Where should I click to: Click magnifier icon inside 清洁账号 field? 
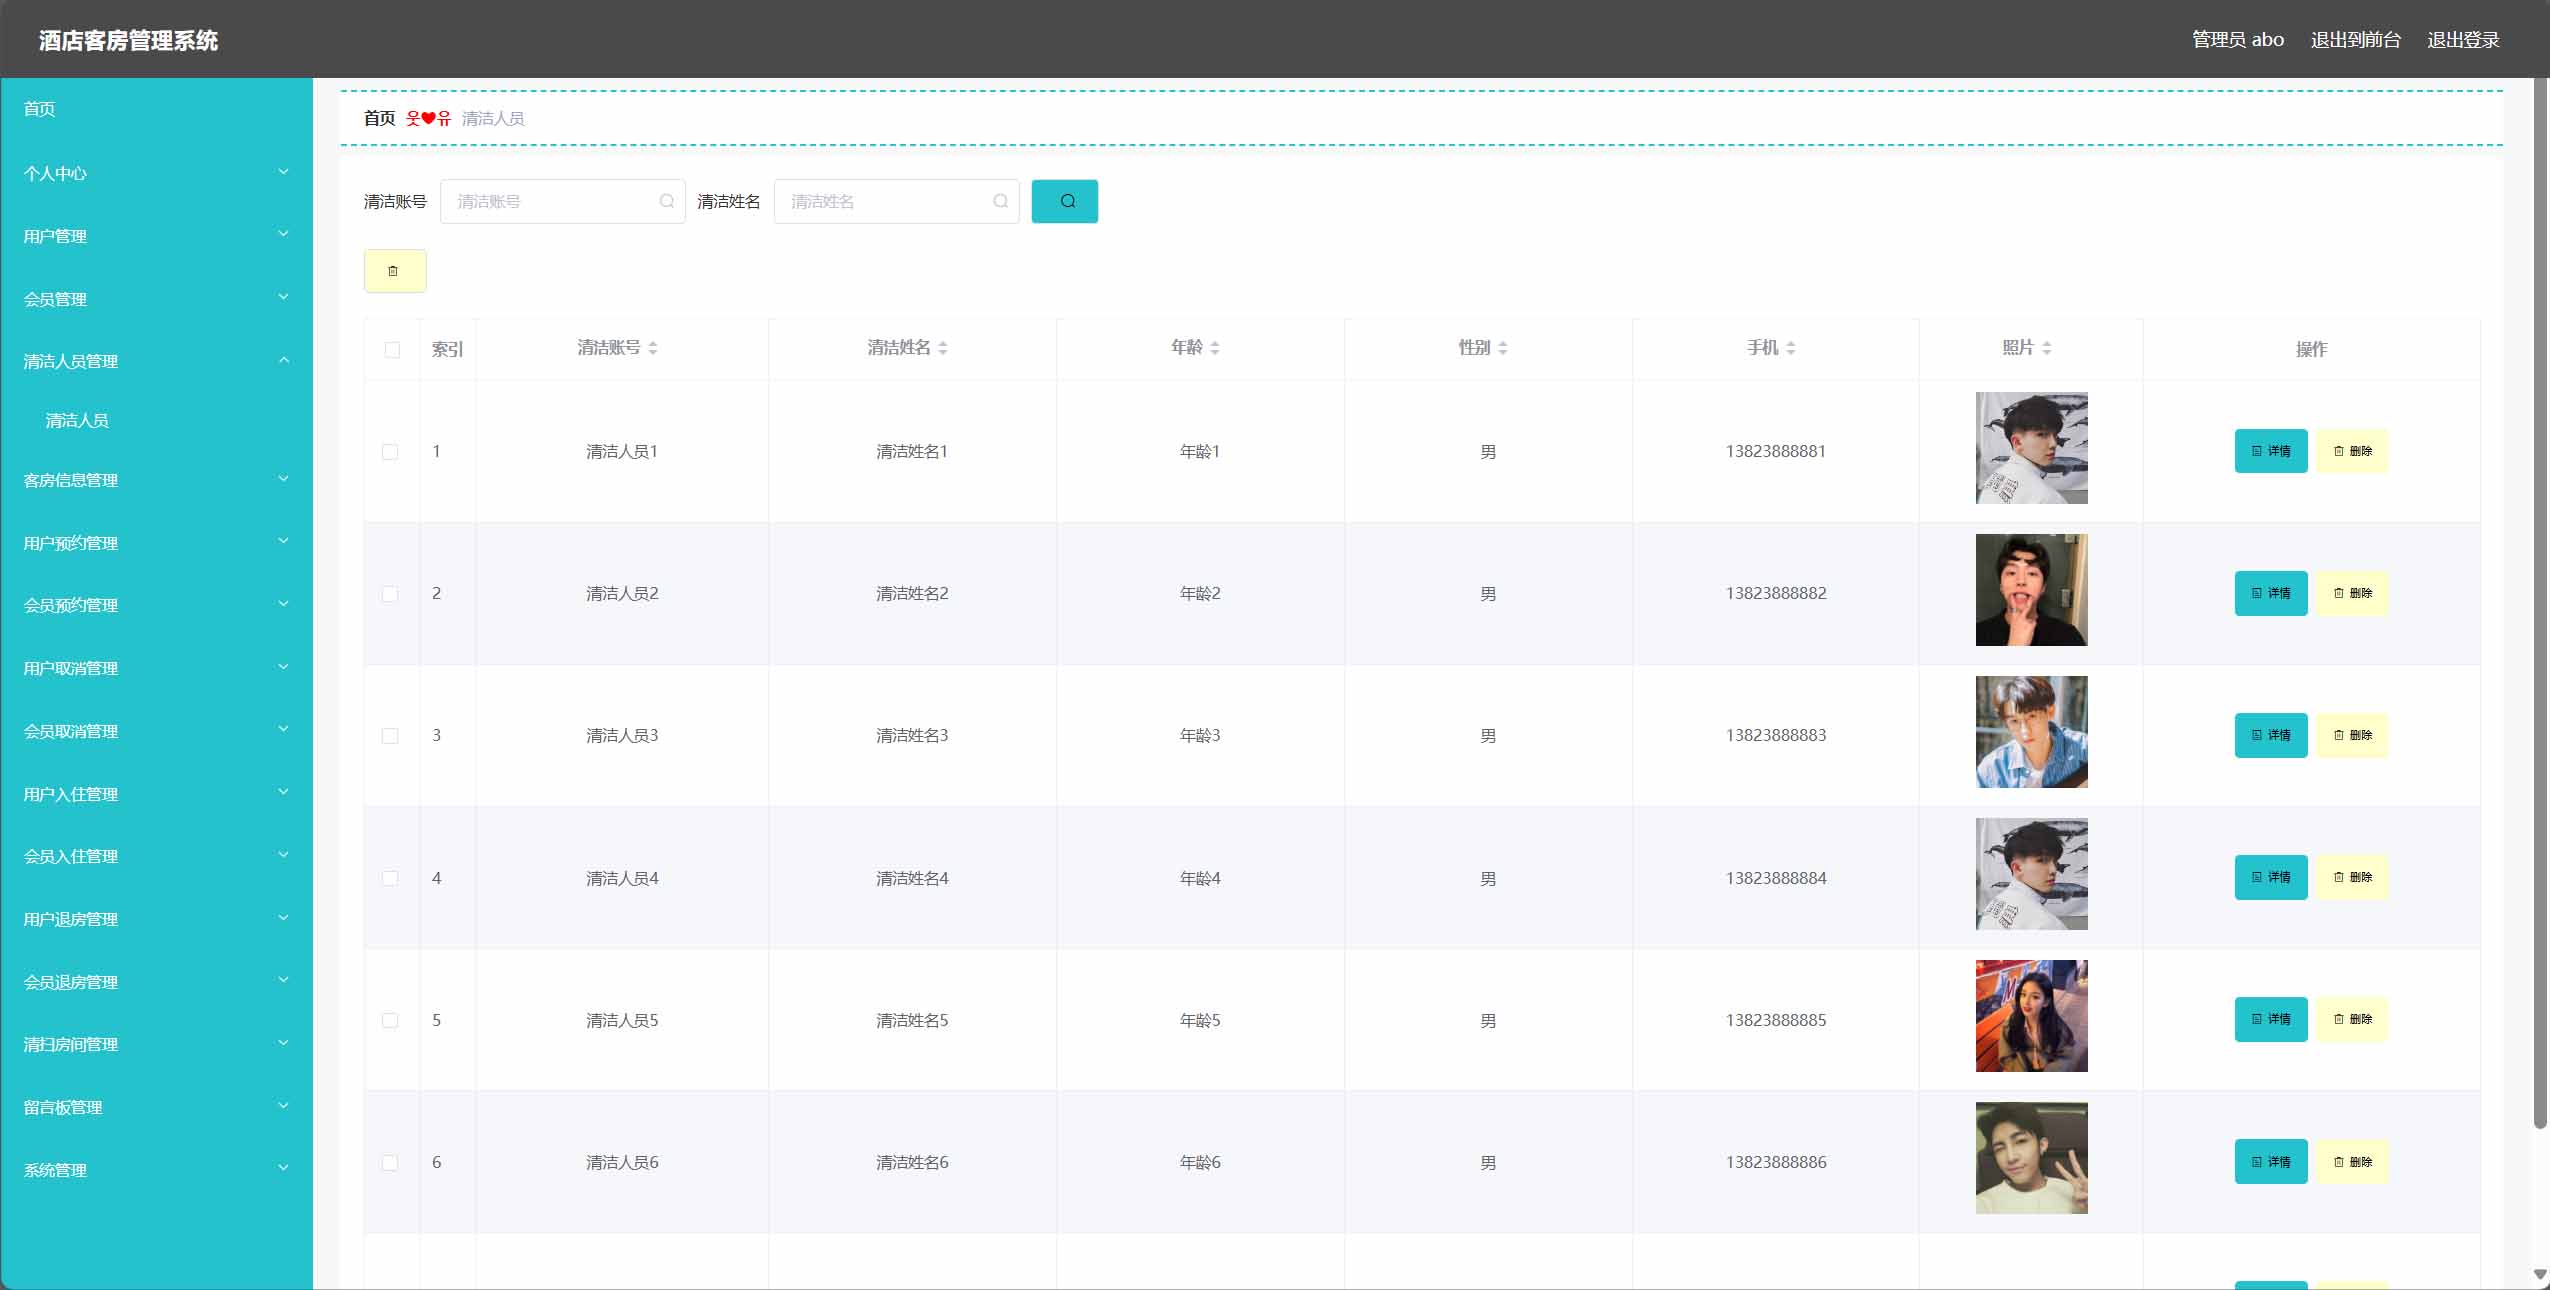point(667,201)
